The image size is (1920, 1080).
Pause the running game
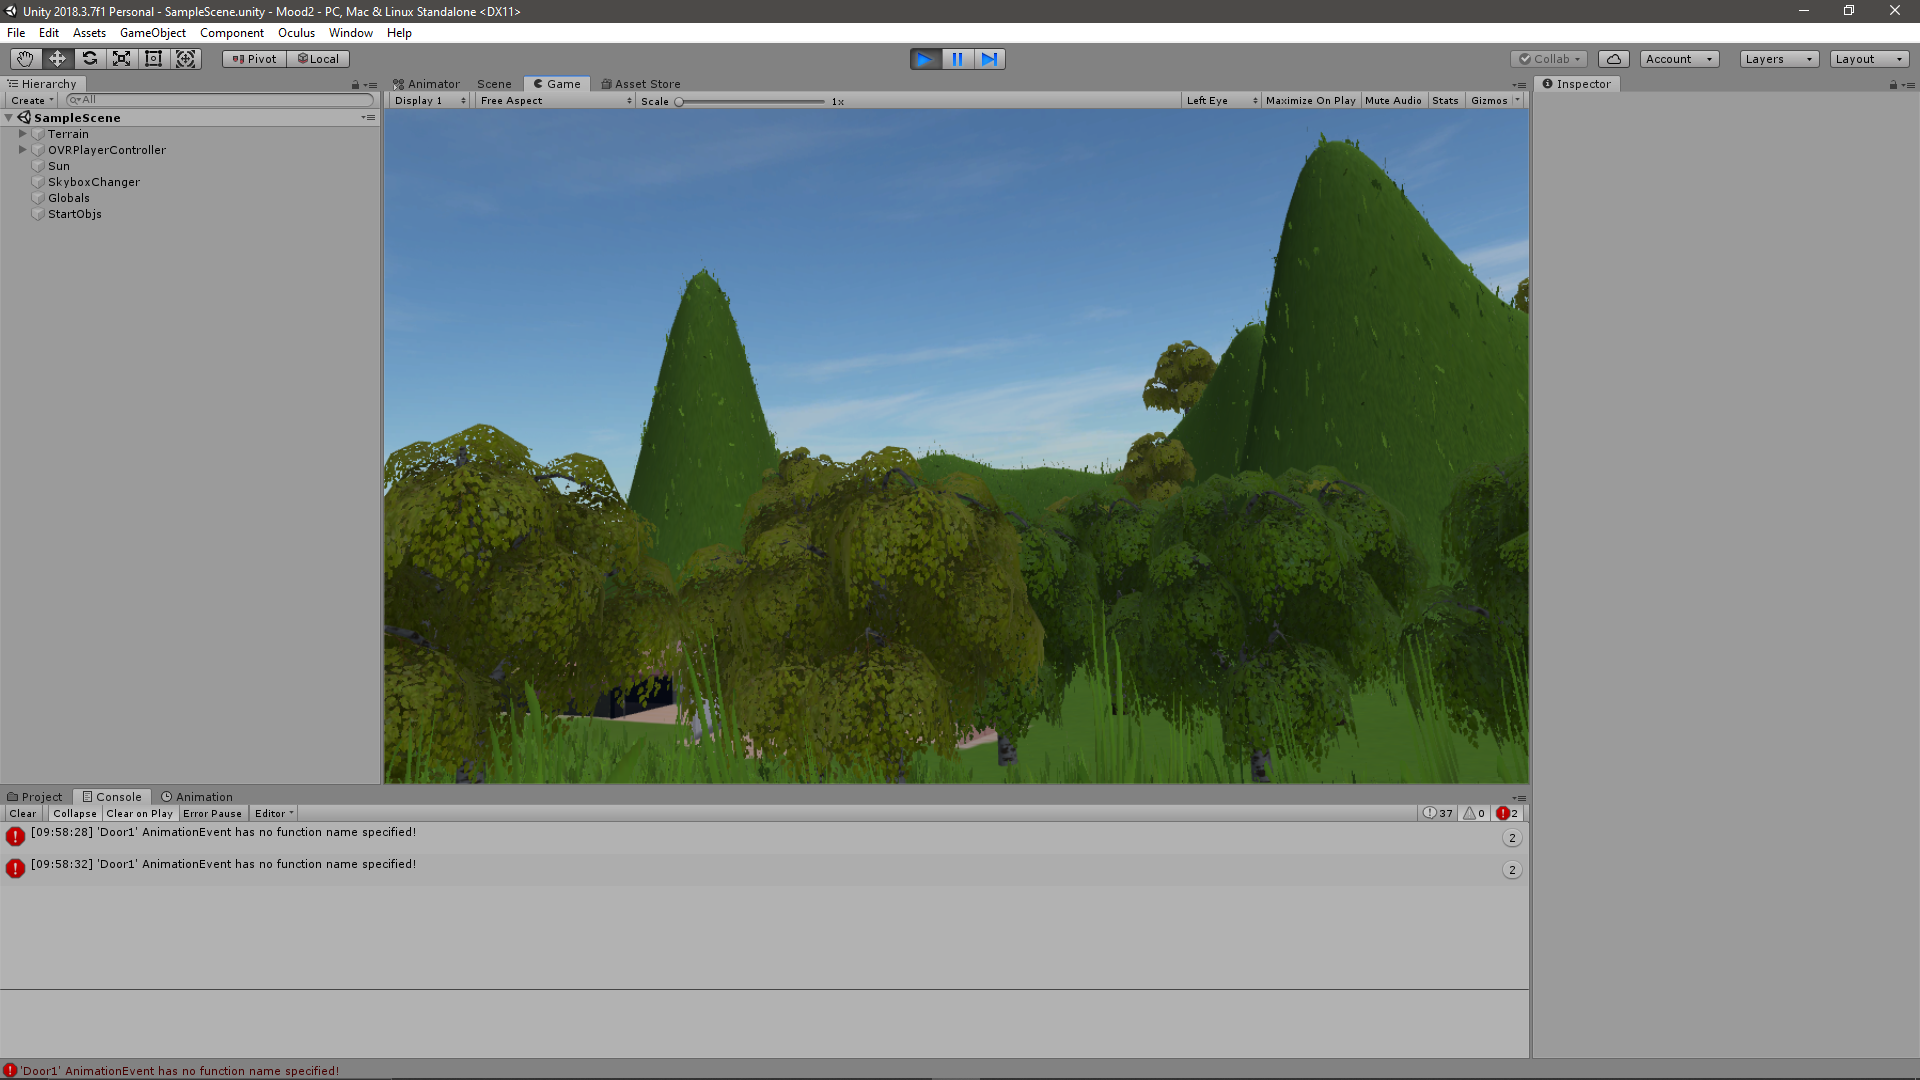957,59
